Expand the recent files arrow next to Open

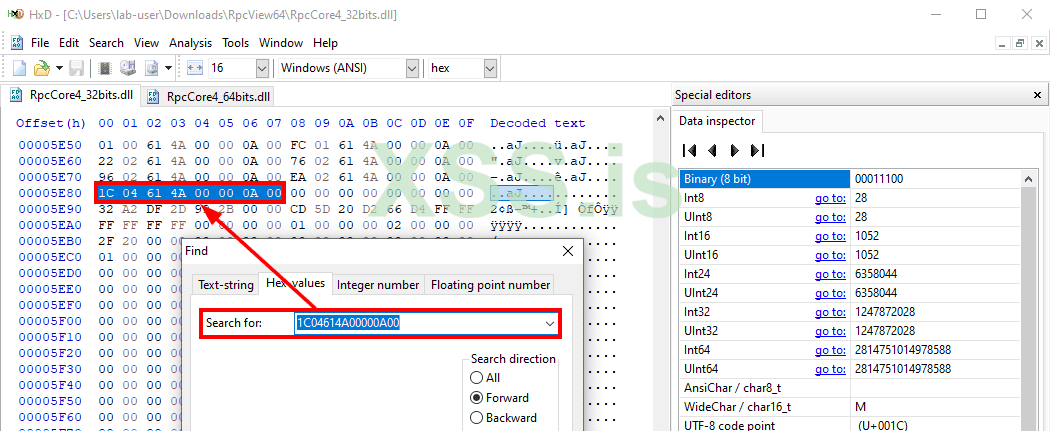pyautogui.click(x=60, y=68)
